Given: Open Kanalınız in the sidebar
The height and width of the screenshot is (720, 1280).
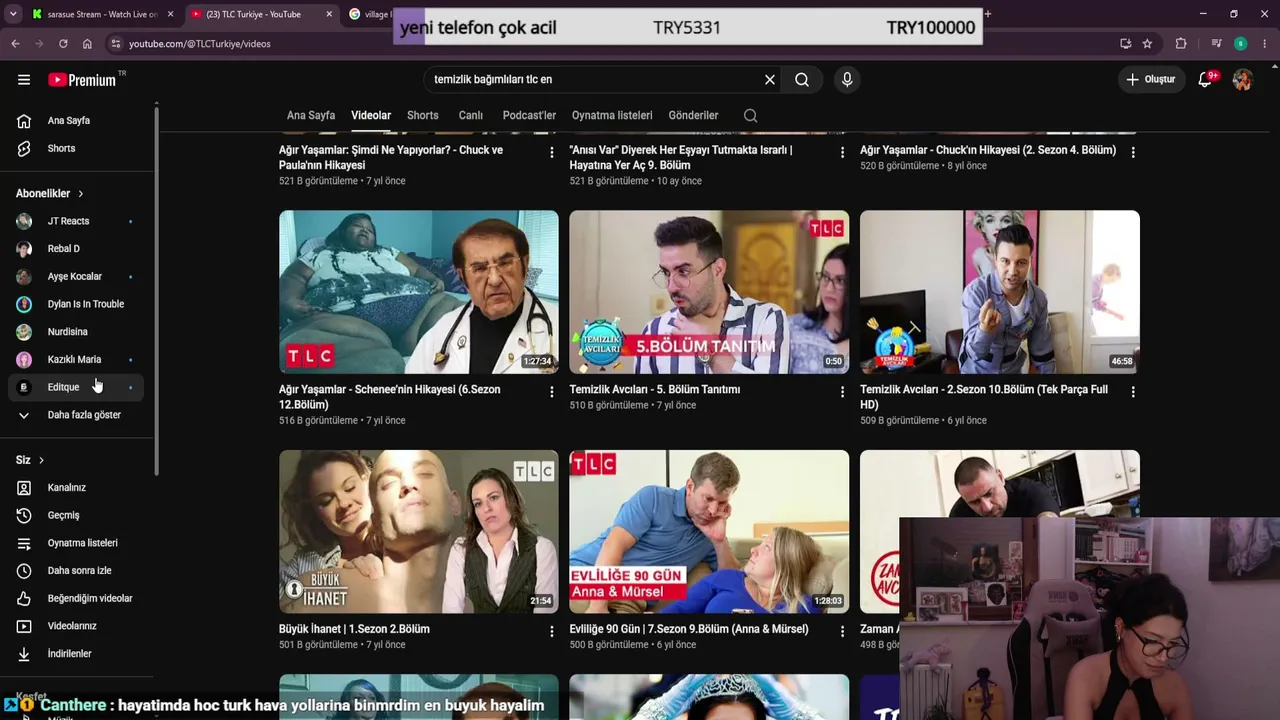Looking at the screenshot, I should 78,488.
